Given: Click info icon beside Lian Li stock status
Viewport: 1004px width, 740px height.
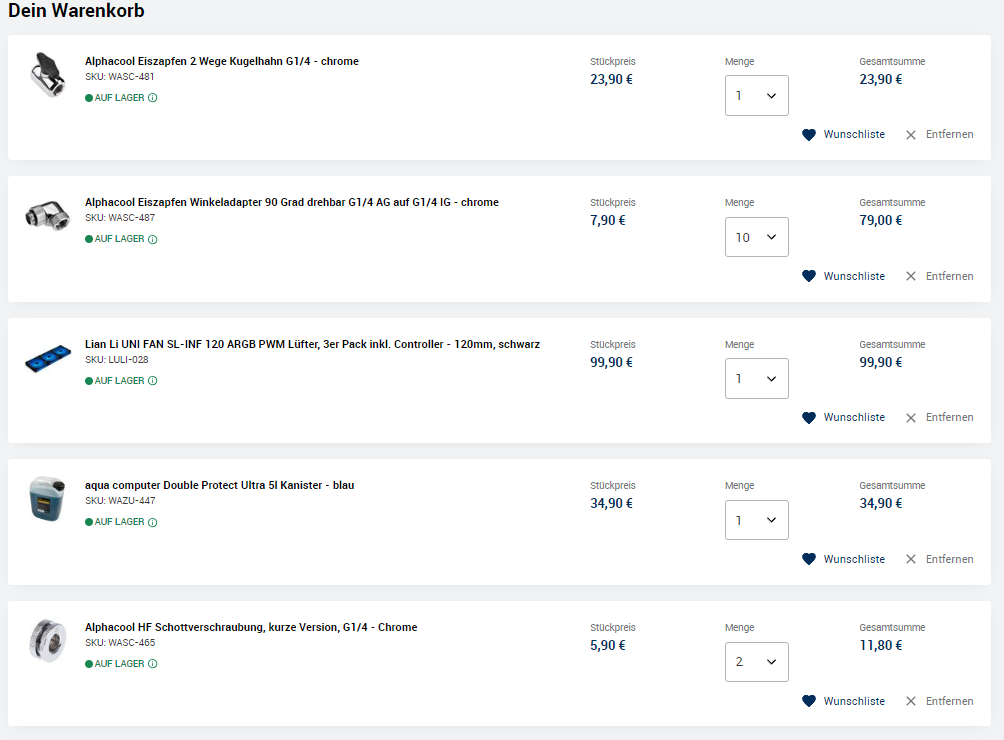Looking at the screenshot, I should 153,381.
